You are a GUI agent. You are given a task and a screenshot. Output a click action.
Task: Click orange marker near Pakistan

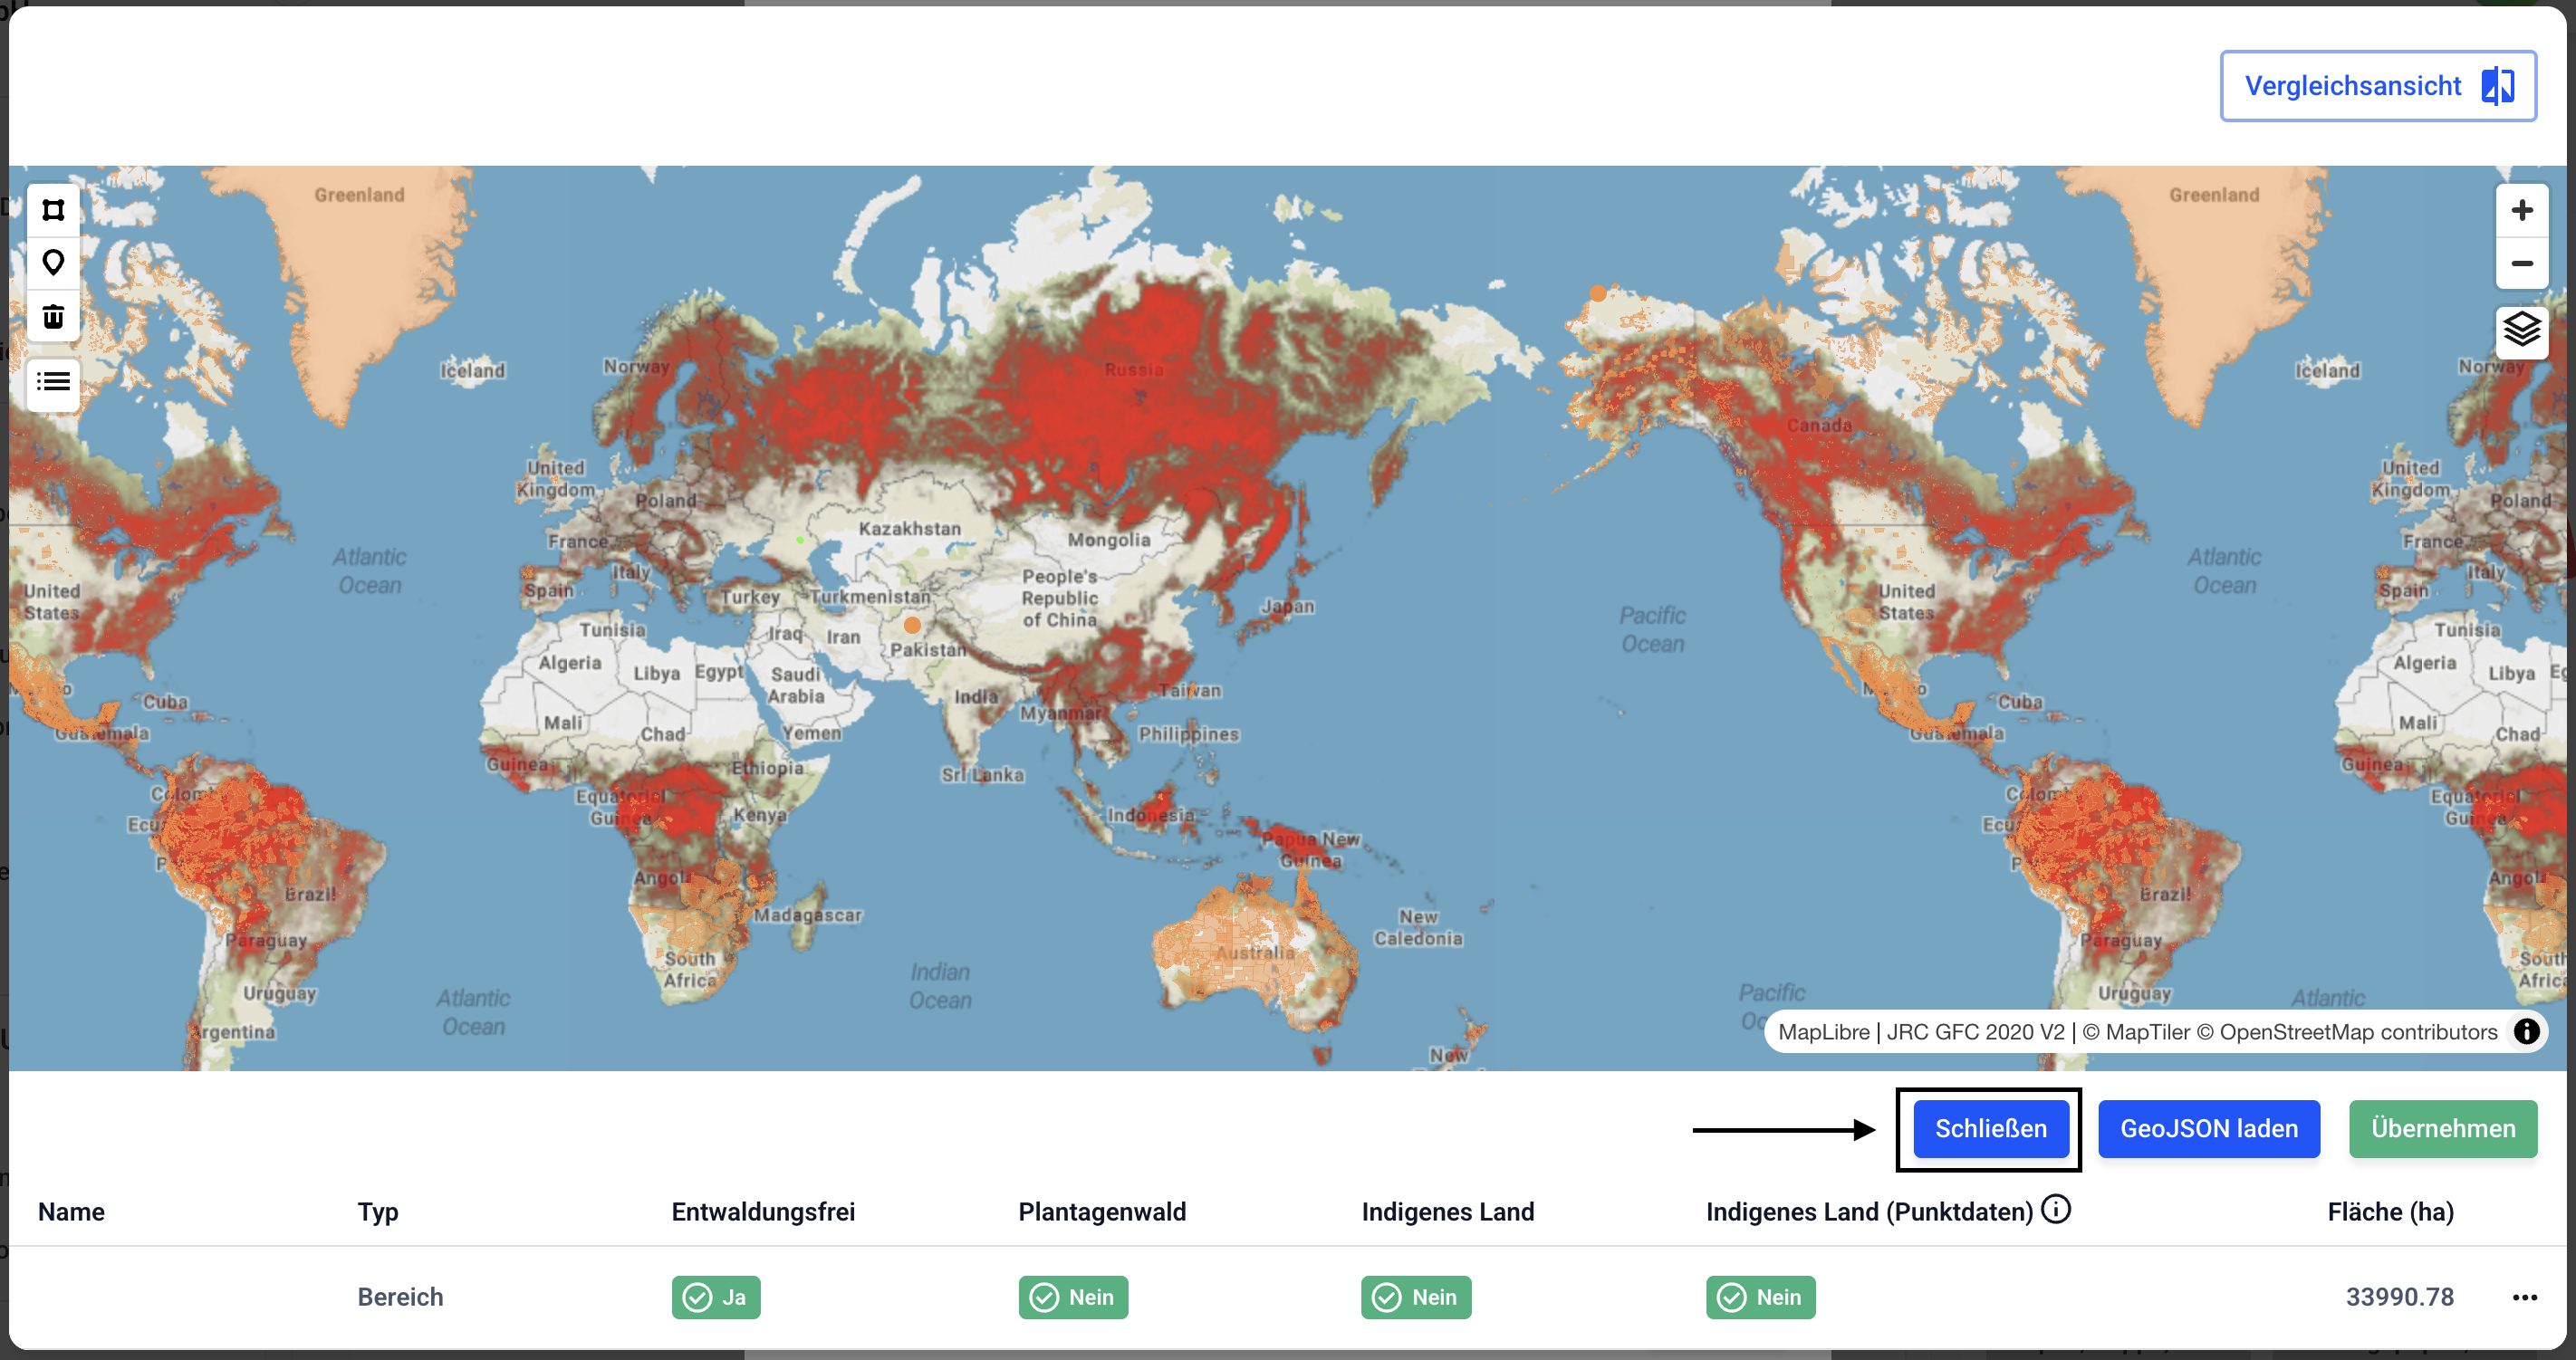click(912, 625)
